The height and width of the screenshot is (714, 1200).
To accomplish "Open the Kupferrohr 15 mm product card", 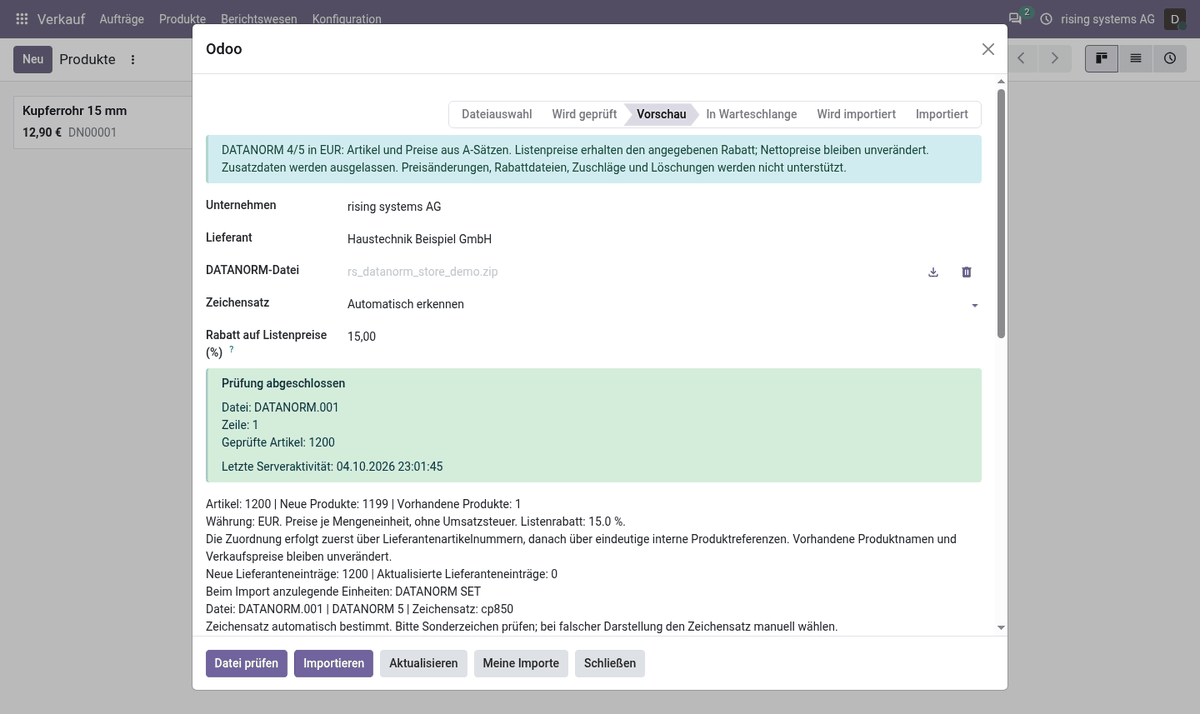I will click(x=103, y=121).
